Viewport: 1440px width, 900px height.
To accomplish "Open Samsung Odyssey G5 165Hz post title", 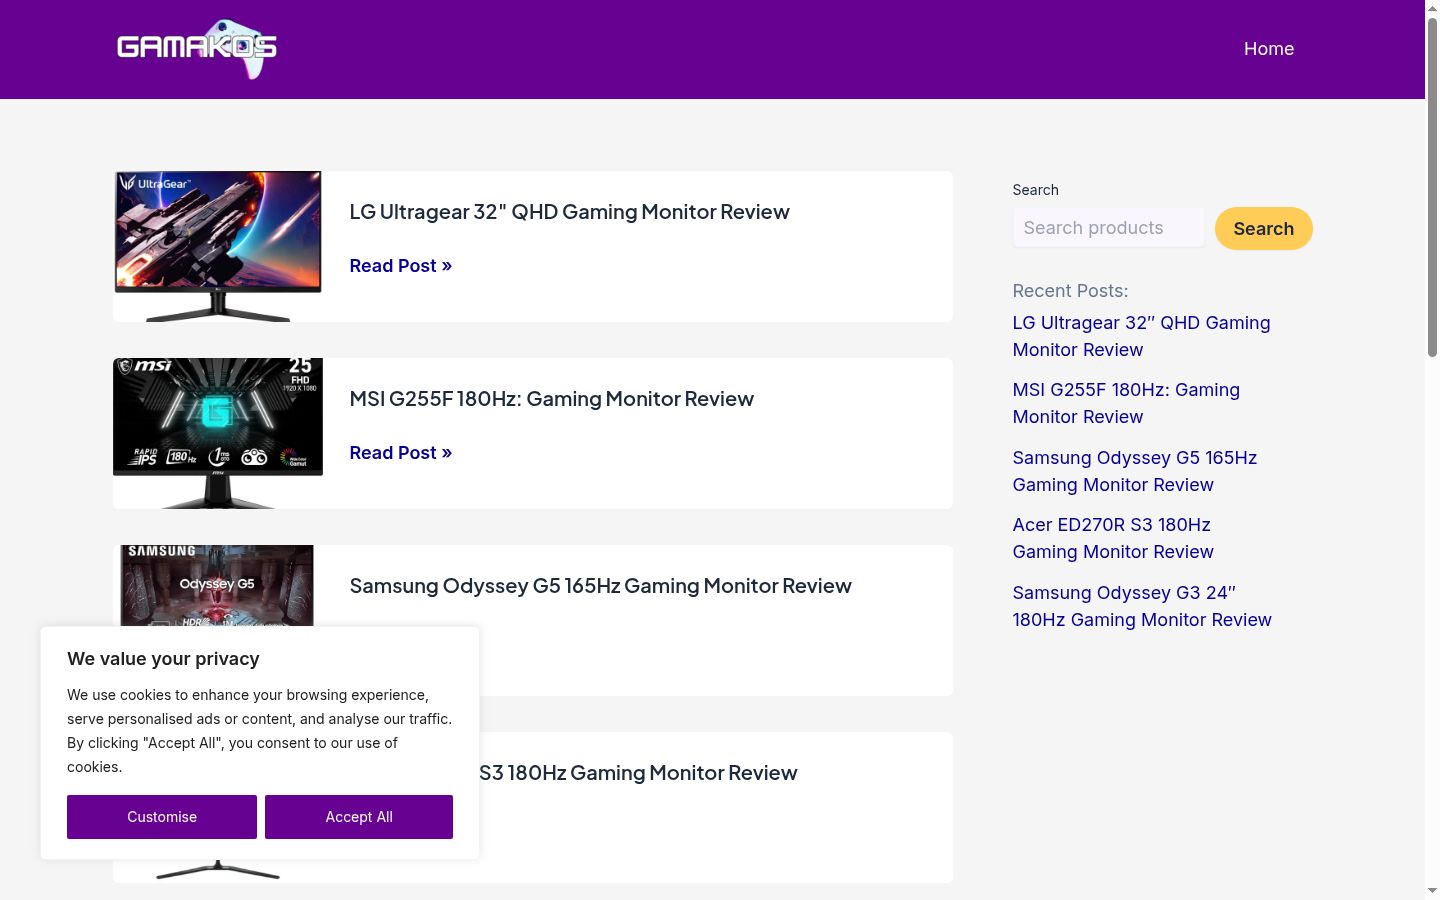I will (600, 586).
